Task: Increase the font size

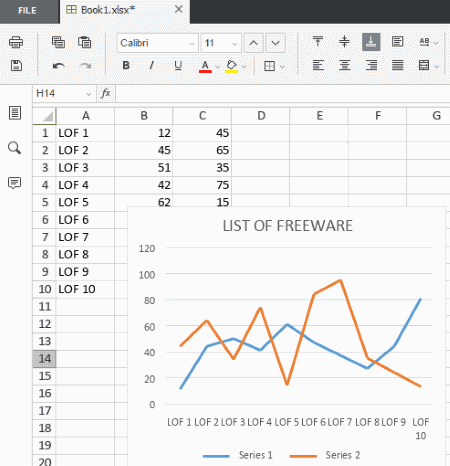Action: coord(254,43)
